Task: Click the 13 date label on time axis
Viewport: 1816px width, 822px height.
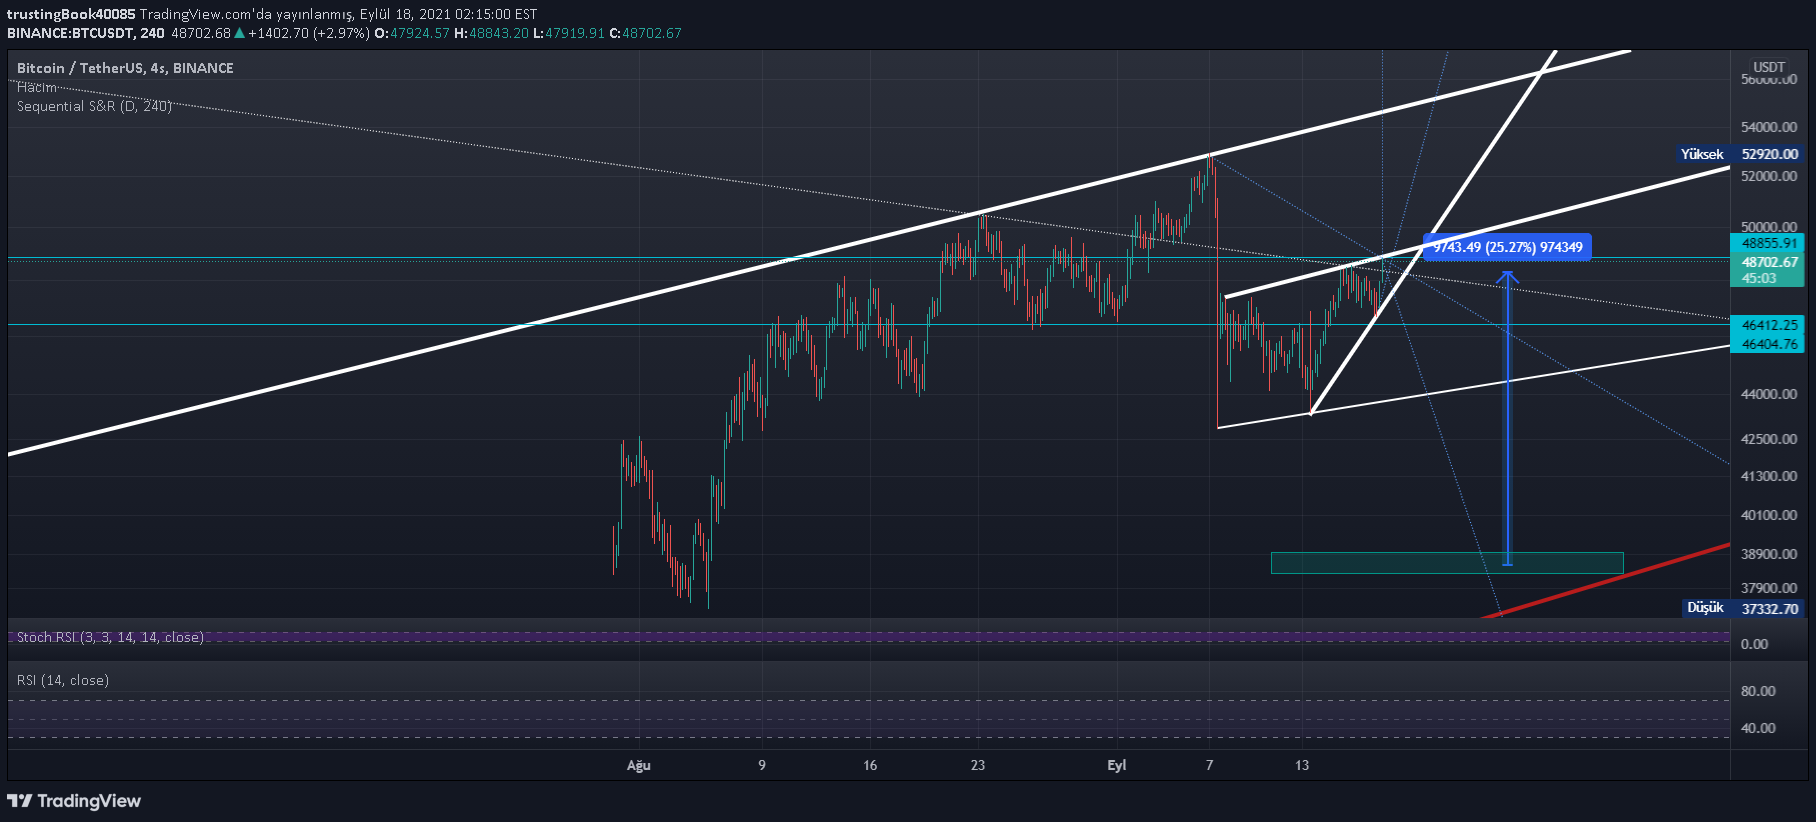Action: pos(1302,765)
